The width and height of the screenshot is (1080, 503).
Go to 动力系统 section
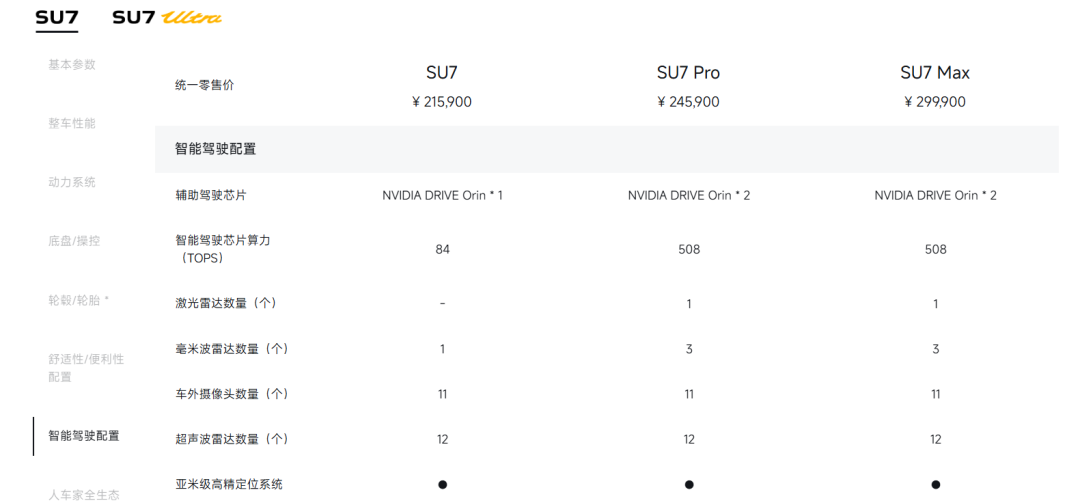point(72,183)
